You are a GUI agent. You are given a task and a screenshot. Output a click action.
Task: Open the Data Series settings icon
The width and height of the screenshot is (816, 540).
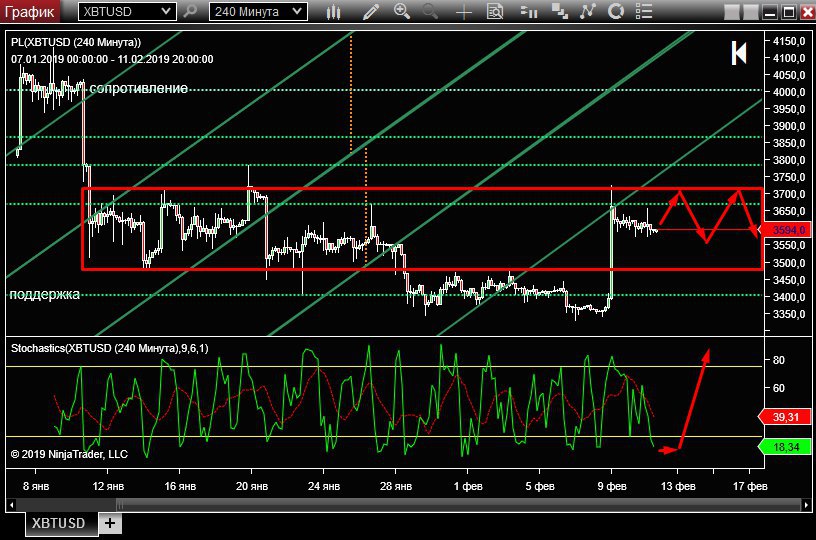pos(559,11)
